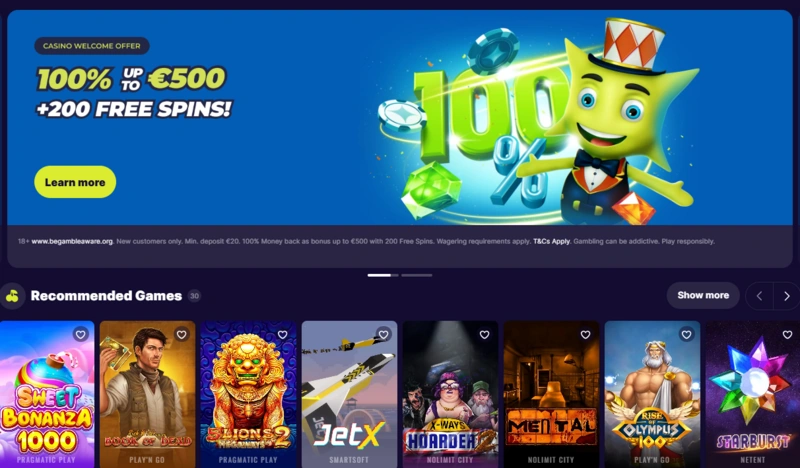Screen dimensions: 800x468
Task: Open the Starburst game thumbnail
Action: tap(753, 395)
